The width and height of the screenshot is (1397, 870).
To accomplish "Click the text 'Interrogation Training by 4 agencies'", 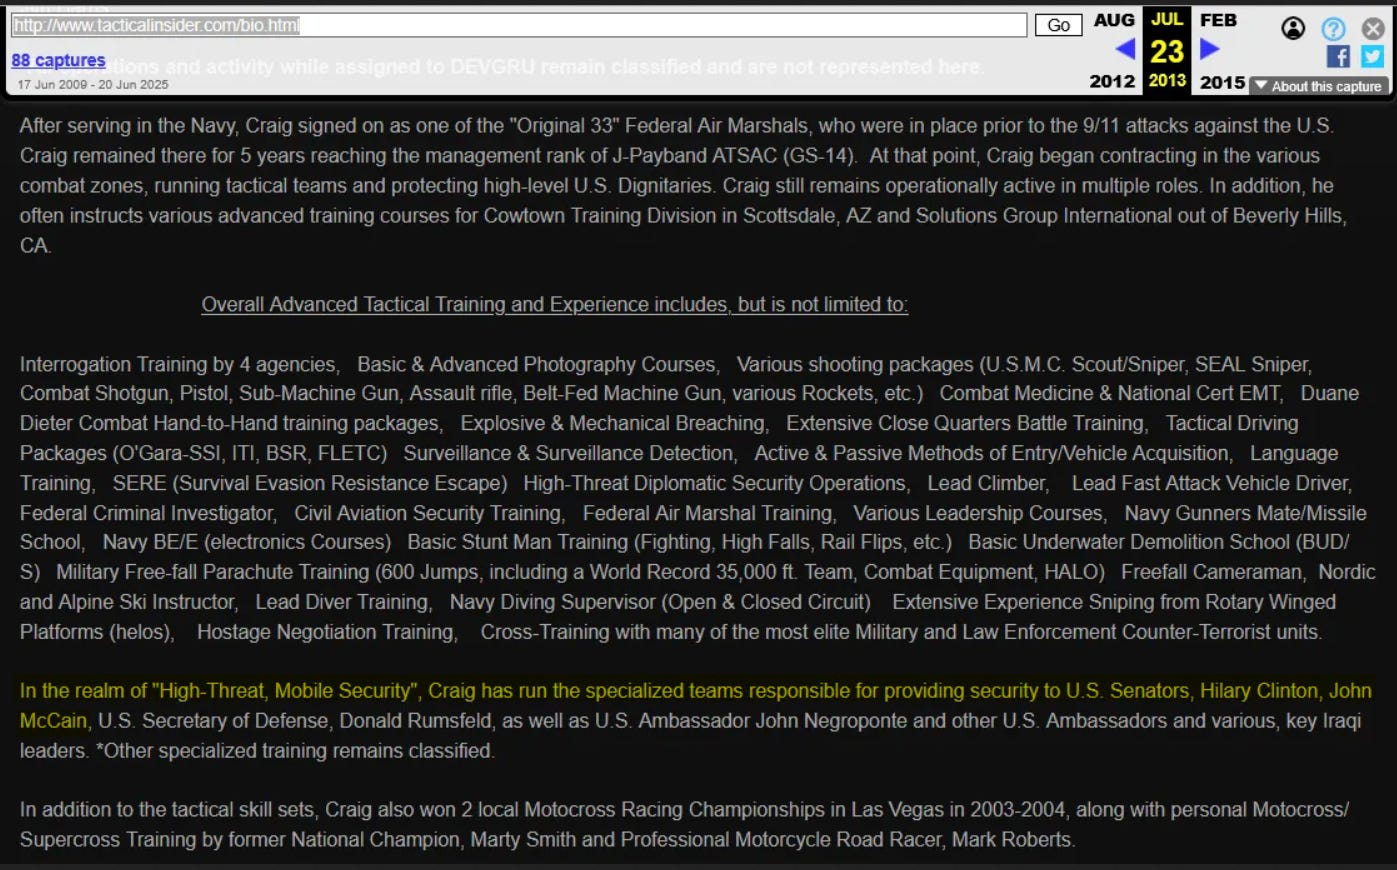I will (x=179, y=365).
